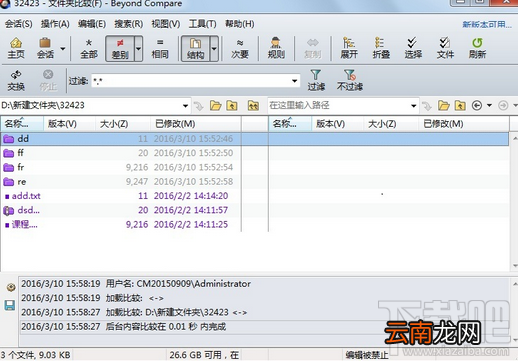Screen dimensions: 518x361
Task: Sort right pane by 已修改(M) column
Action: (464, 124)
